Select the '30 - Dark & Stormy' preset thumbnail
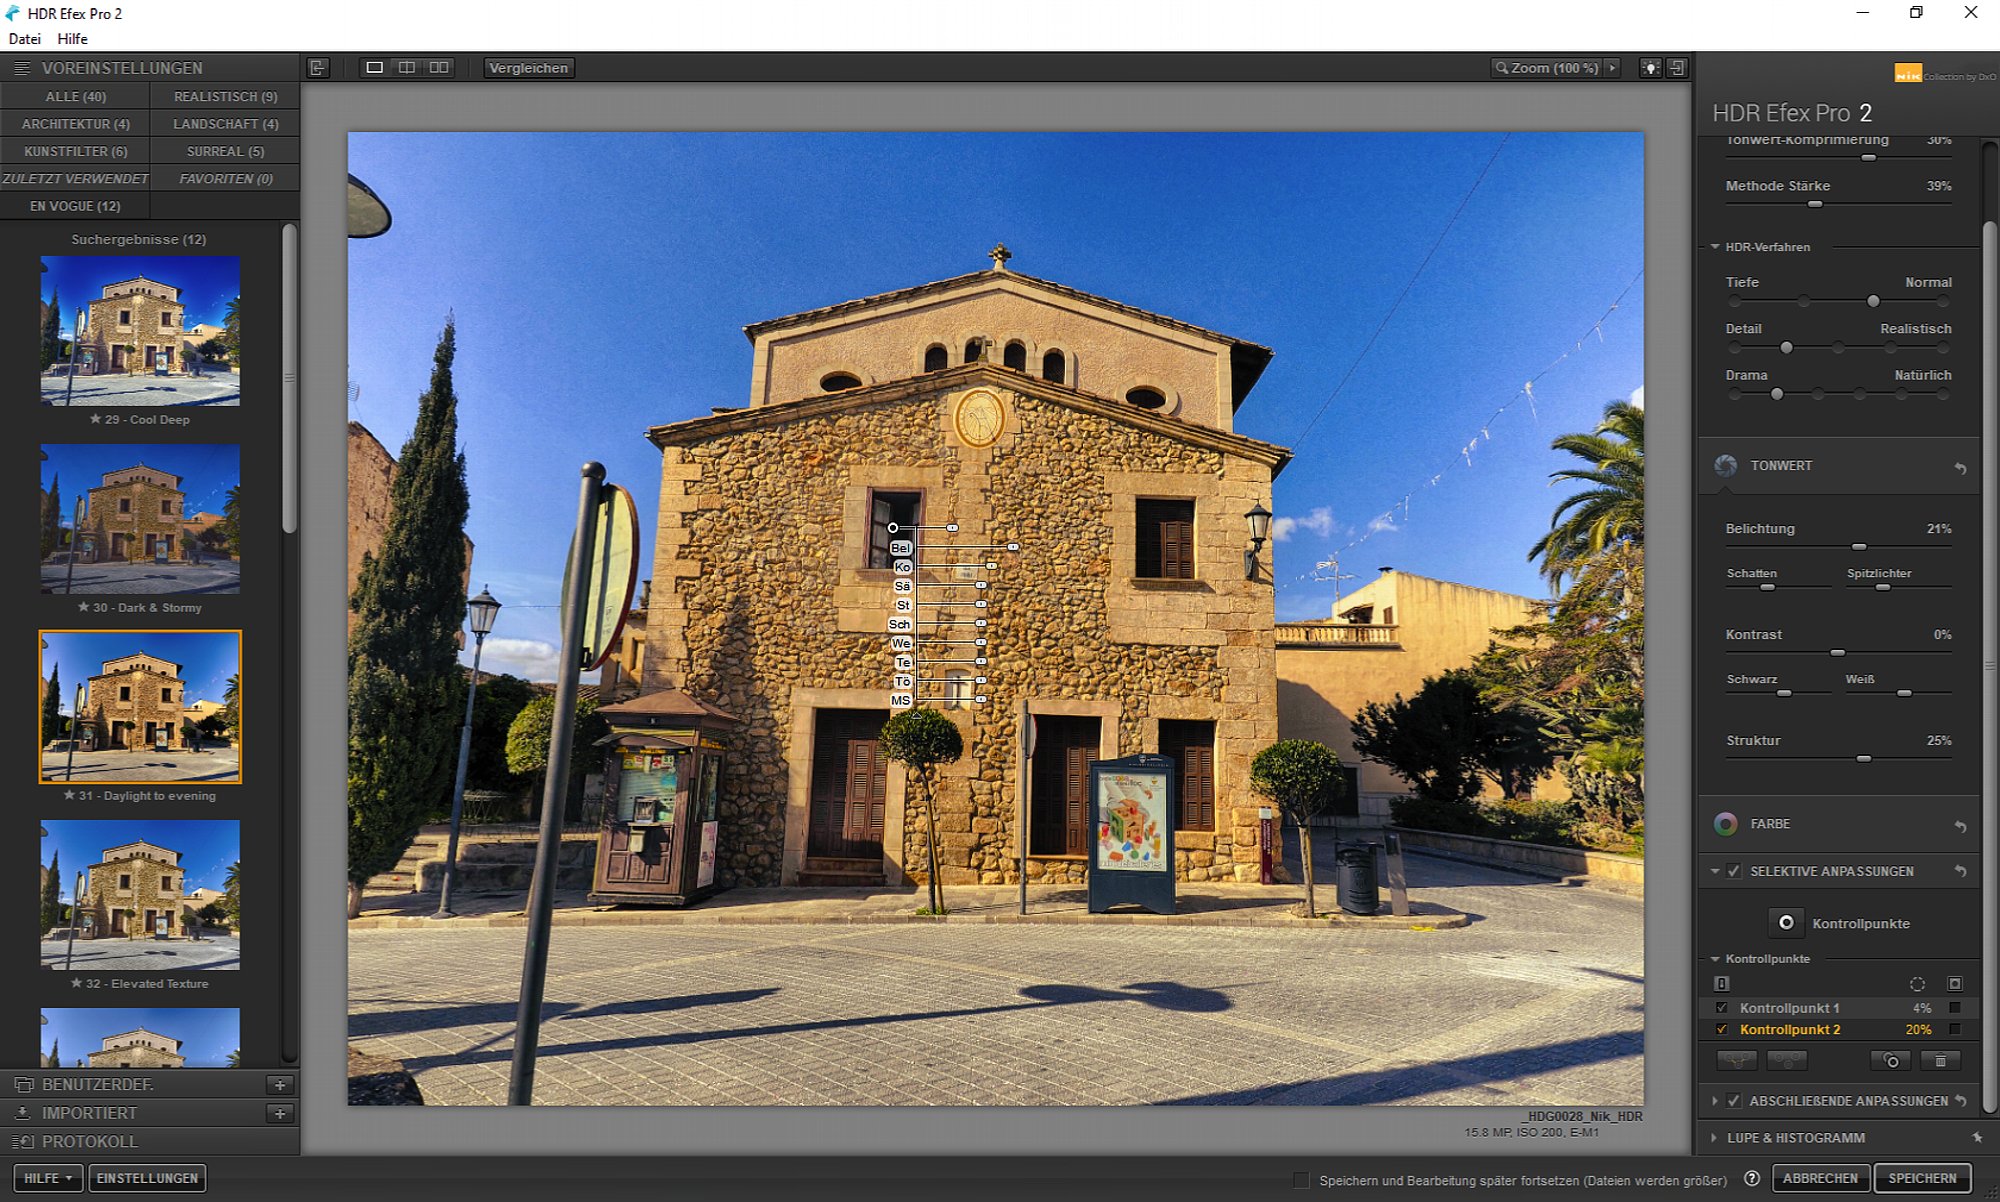 140,519
